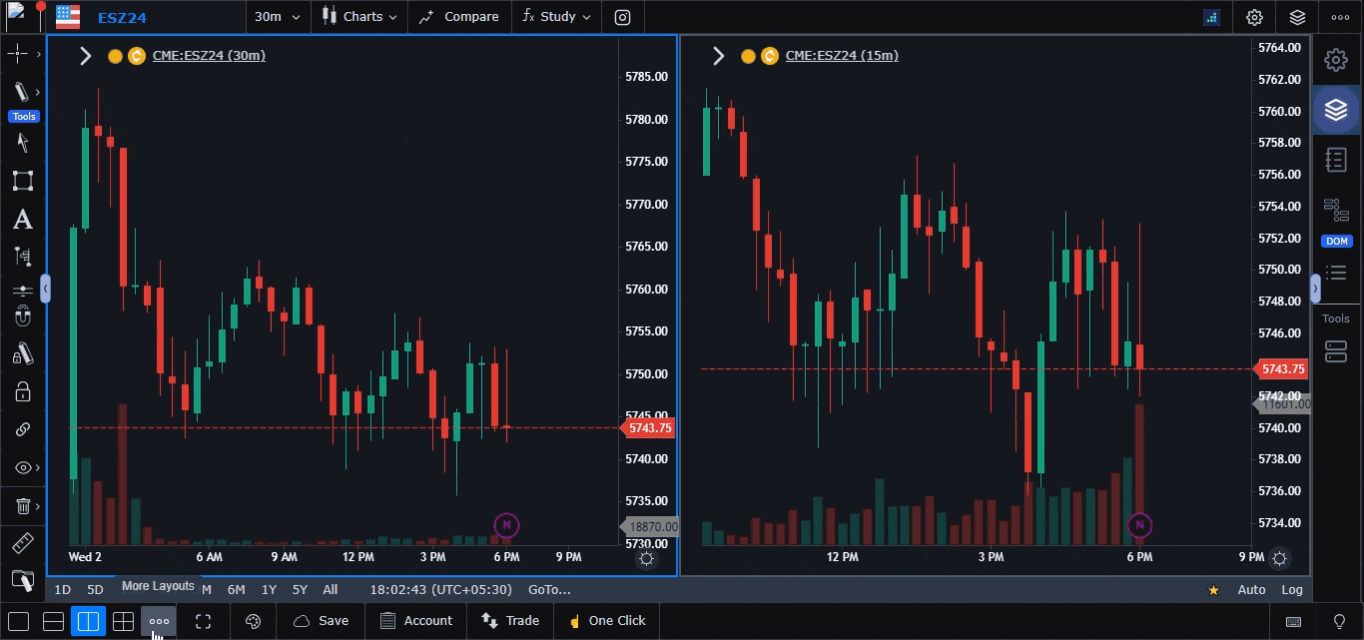Click the purple N marker near 6 PM
This screenshot has height=640, width=1364.
[x=506, y=524]
